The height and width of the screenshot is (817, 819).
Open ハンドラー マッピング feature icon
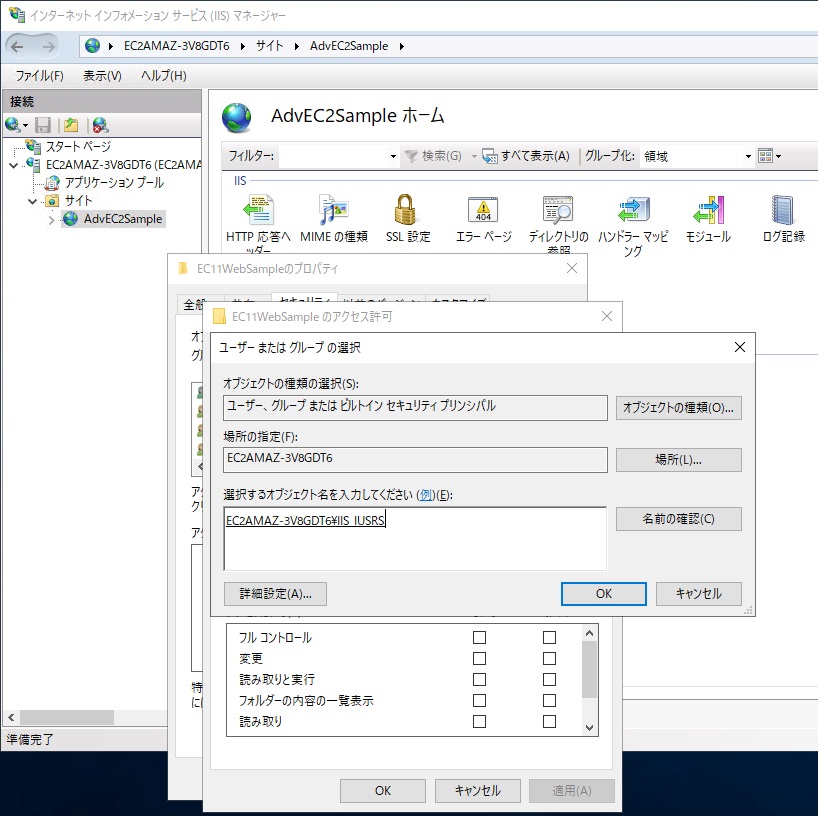(634, 210)
